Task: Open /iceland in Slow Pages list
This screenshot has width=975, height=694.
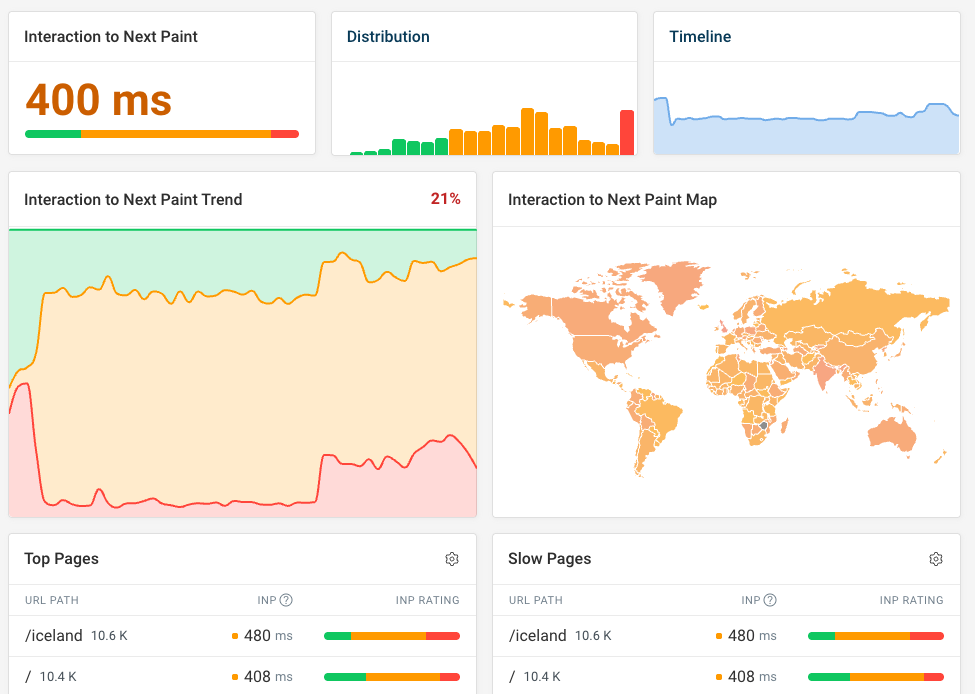Action: (539, 636)
